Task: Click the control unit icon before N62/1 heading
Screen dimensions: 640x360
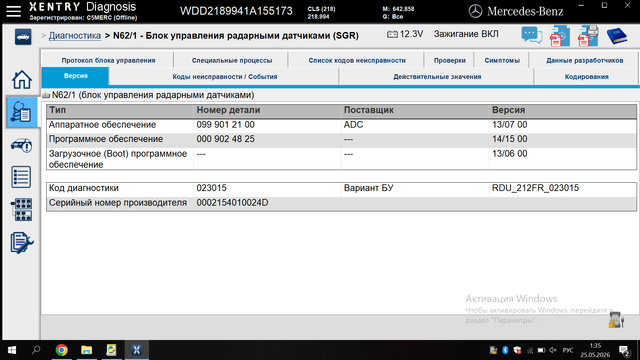Action: click(x=46, y=95)
